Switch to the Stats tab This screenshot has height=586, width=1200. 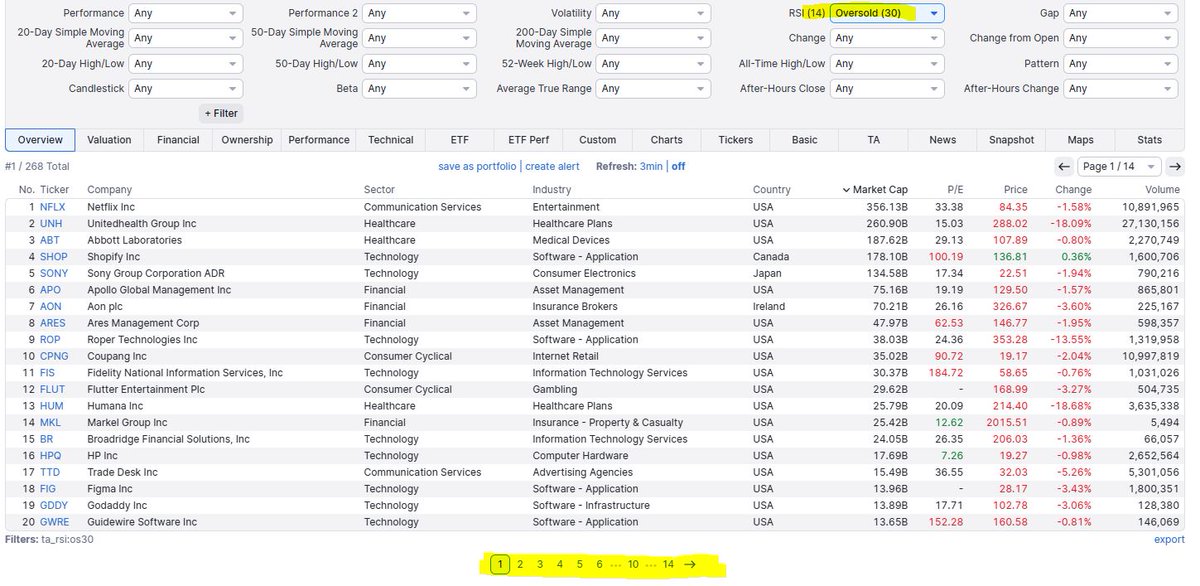coord(1150,140)
